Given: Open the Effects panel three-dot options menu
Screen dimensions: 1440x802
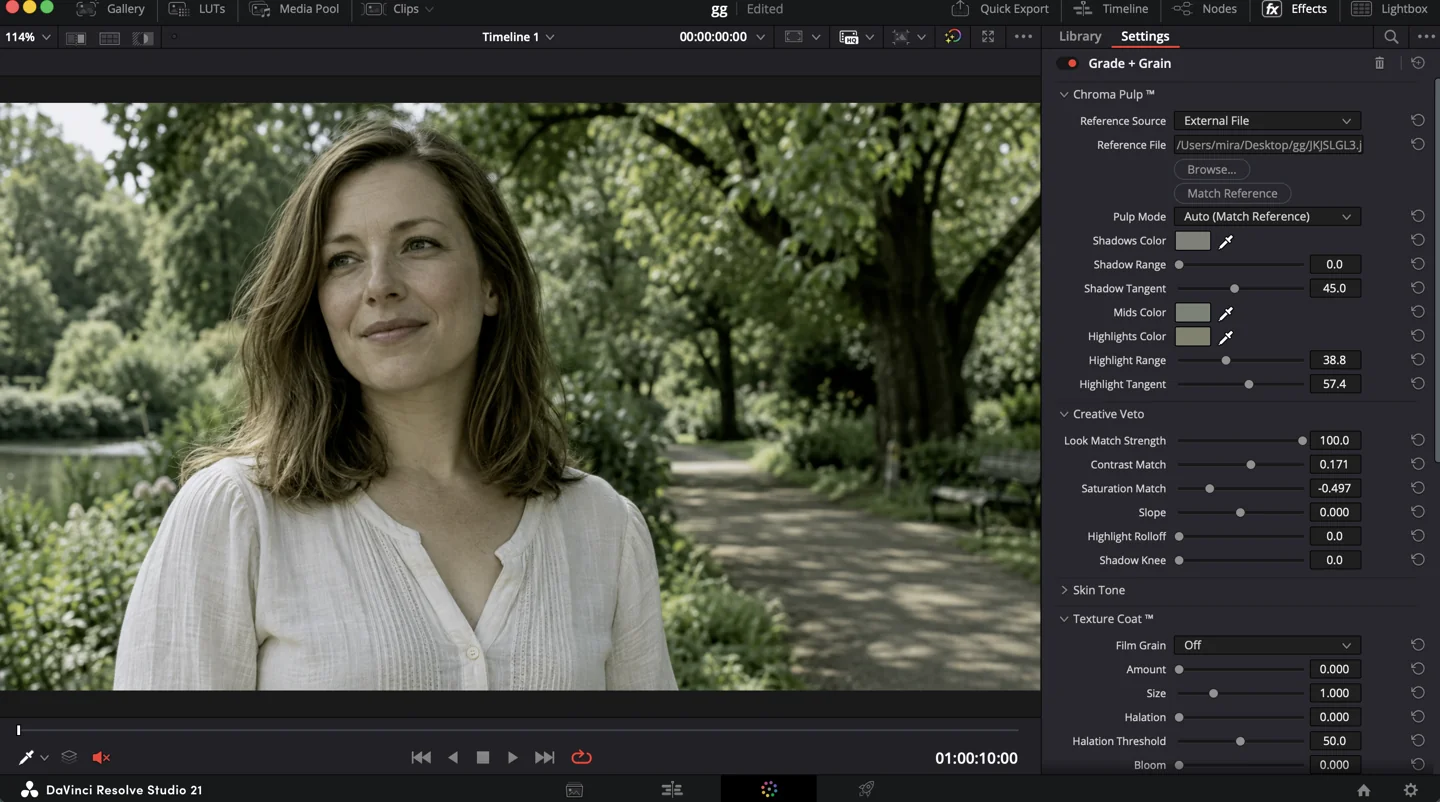Looking at the screenshot, I should [1426, 37].
